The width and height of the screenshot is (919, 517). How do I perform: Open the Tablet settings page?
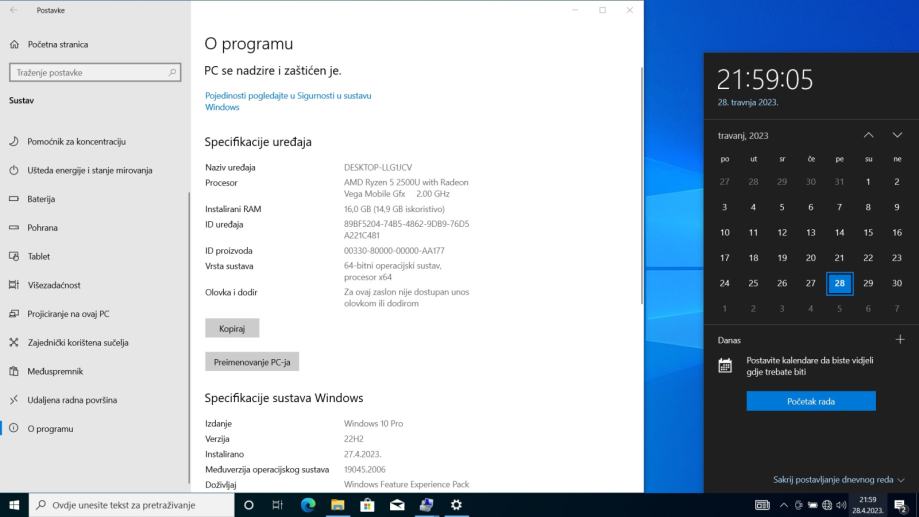[39, 257]
